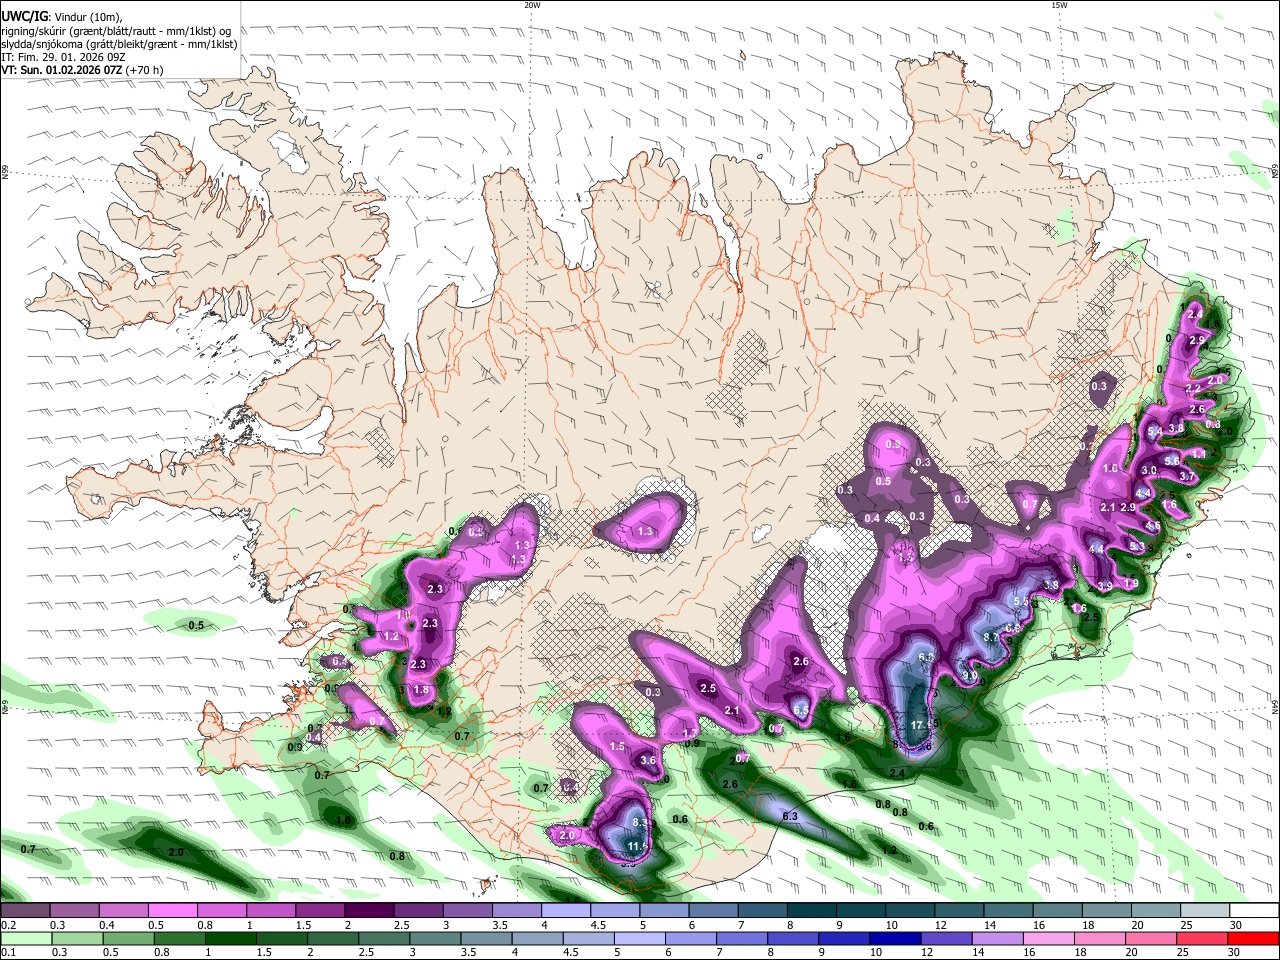Image resolution: width=1280 pixels, height=960 pixels.
Task: Pick the lower legend swatch between 2 and 2.5
Action: [x=333, y=938]
